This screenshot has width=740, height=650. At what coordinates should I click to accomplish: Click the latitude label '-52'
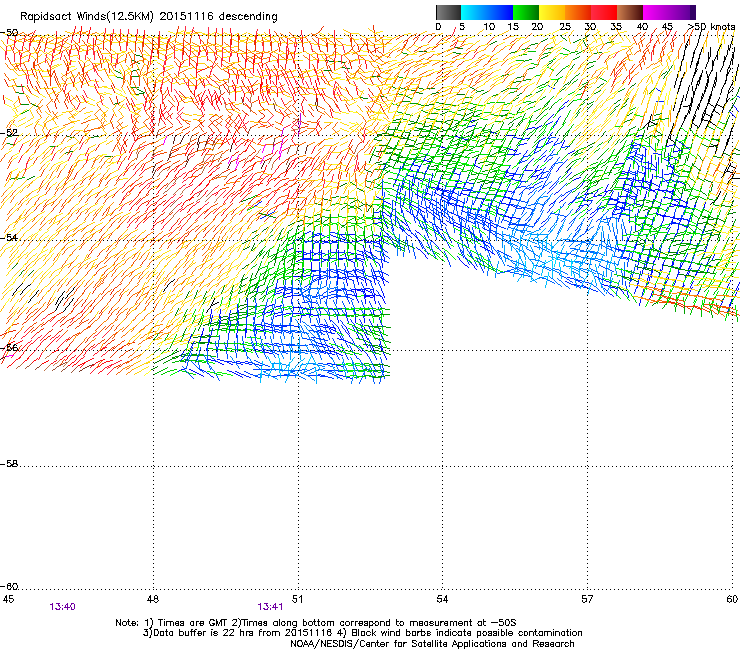pyautogui.click(x=9, y=133)
